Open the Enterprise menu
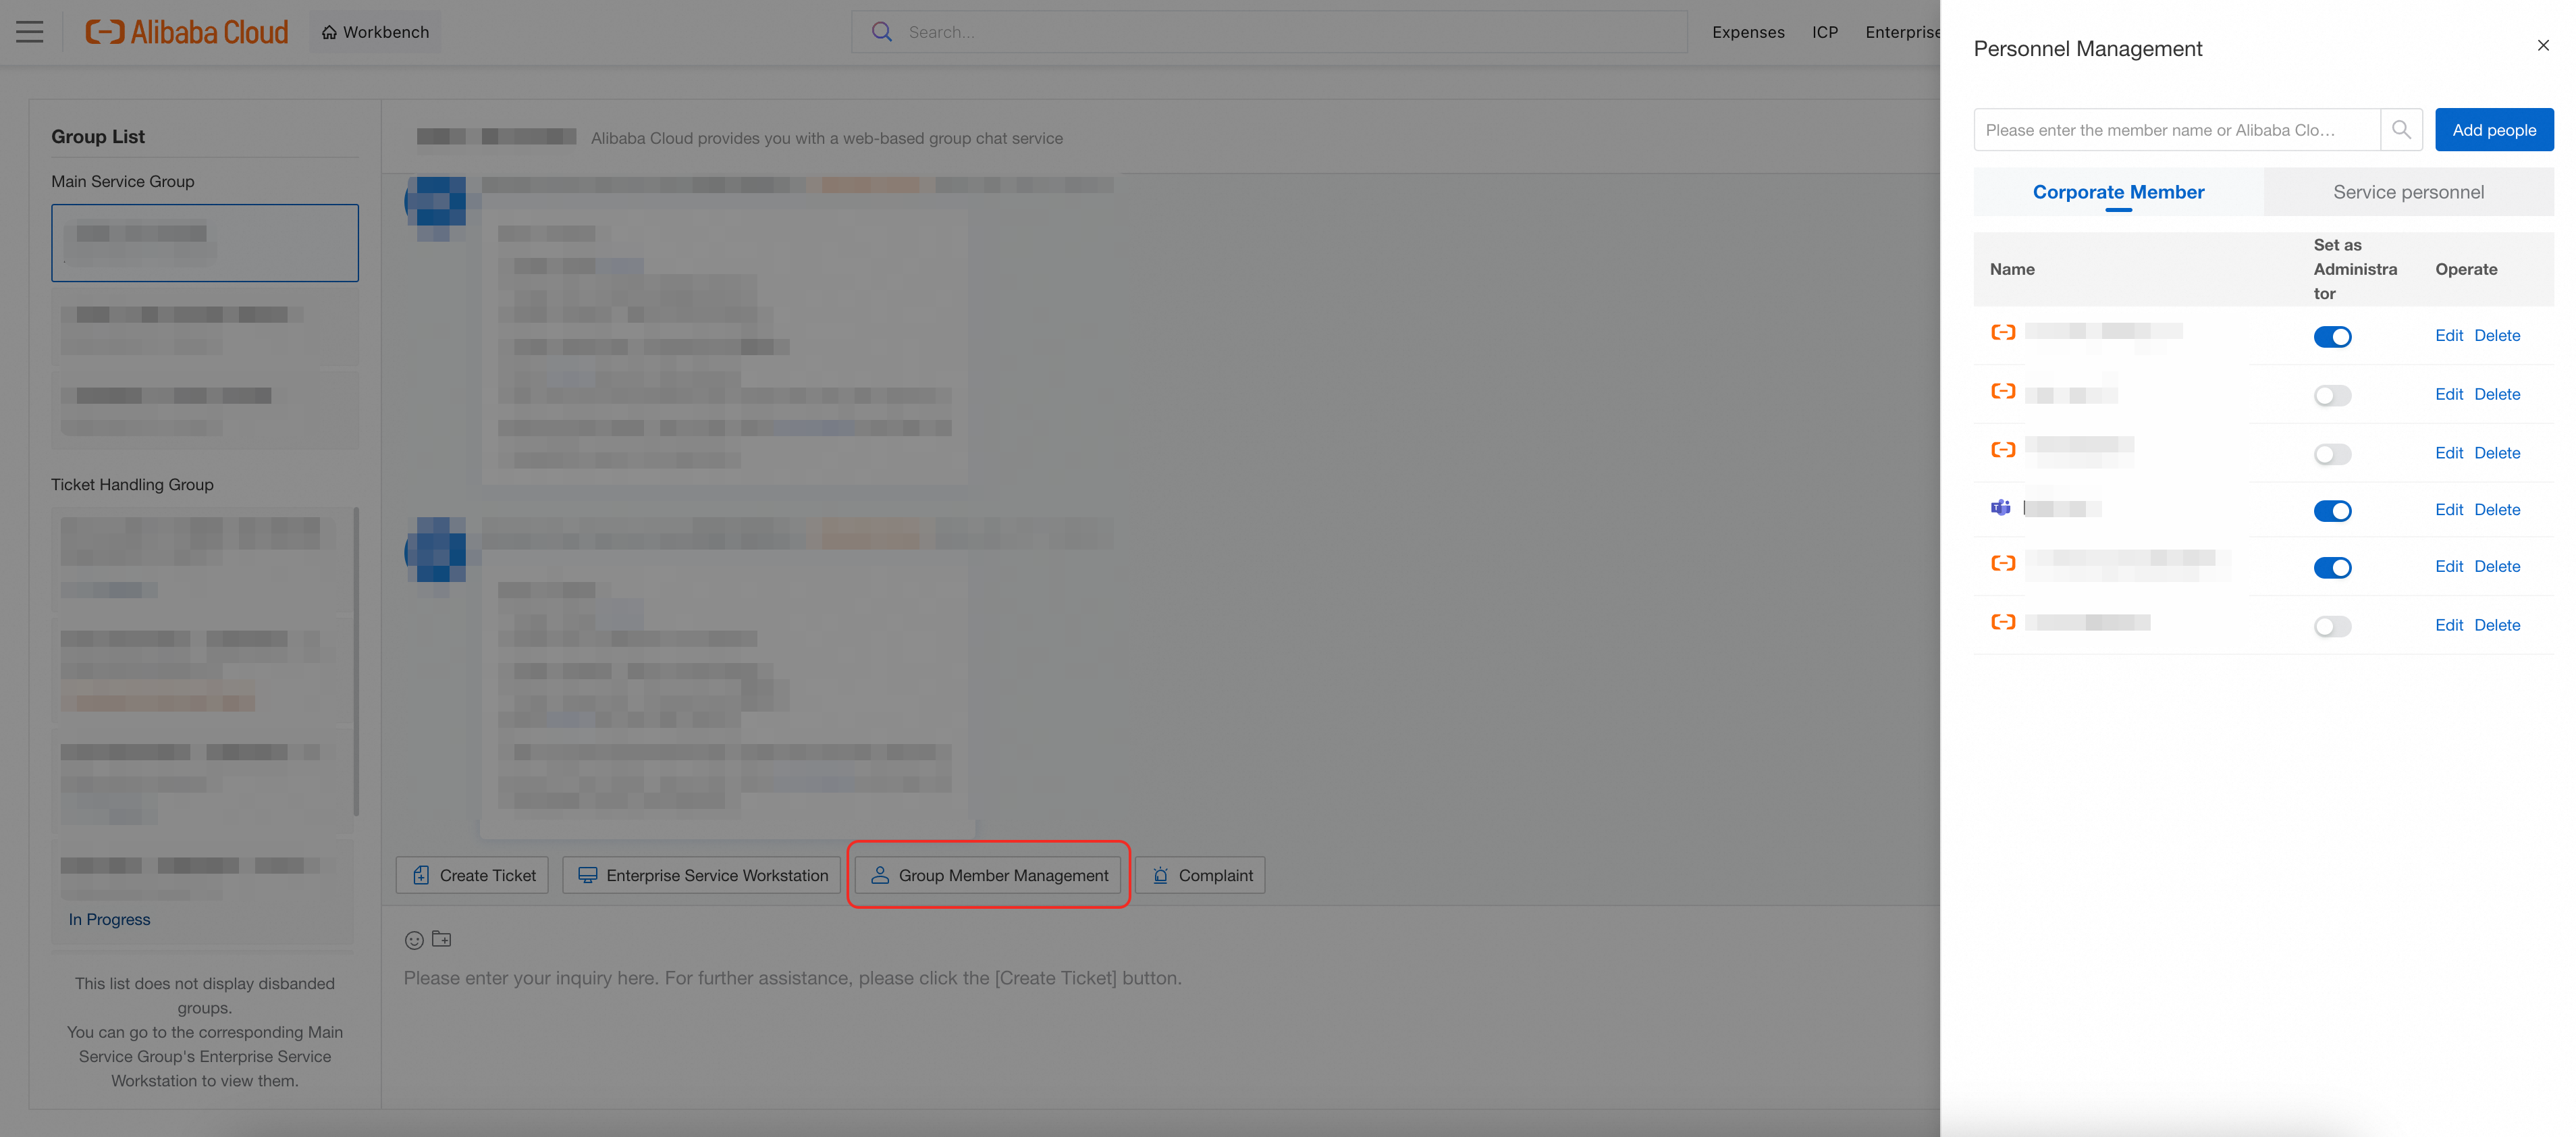This screenshot has height=1137, width=2576. pos(1902,32)
